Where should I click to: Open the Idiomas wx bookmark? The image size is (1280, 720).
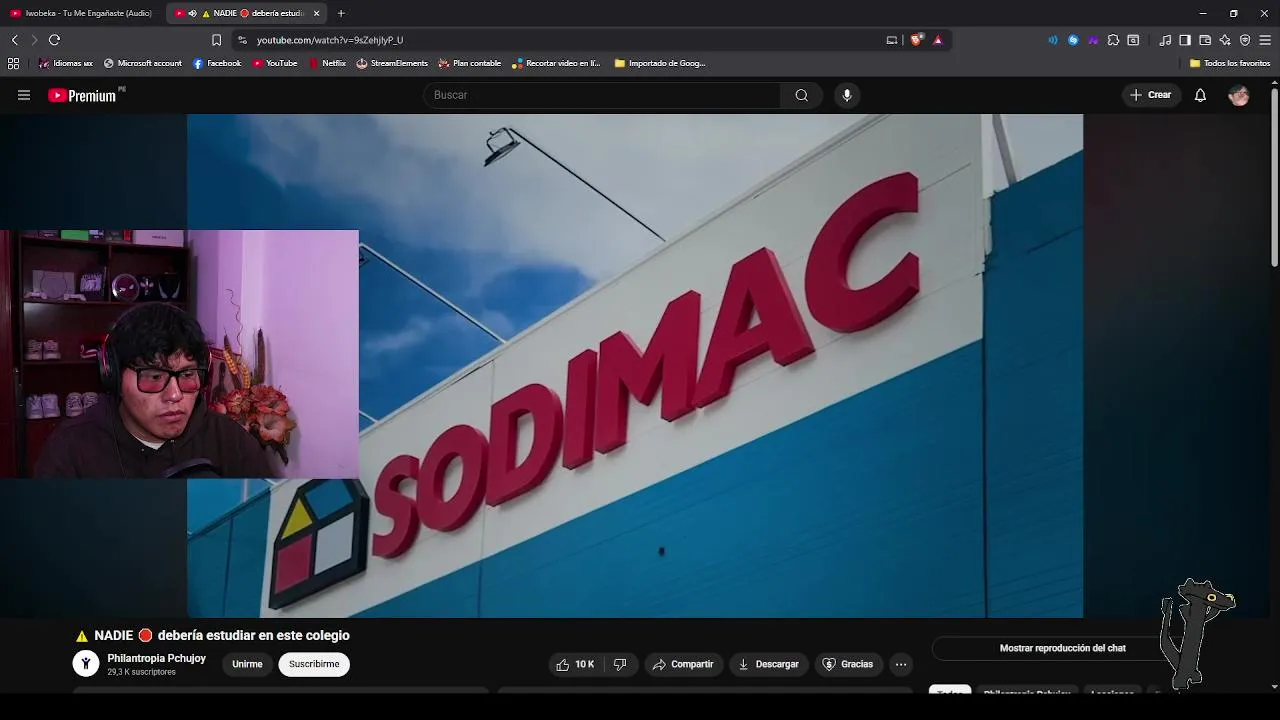[x=66, y=63]
